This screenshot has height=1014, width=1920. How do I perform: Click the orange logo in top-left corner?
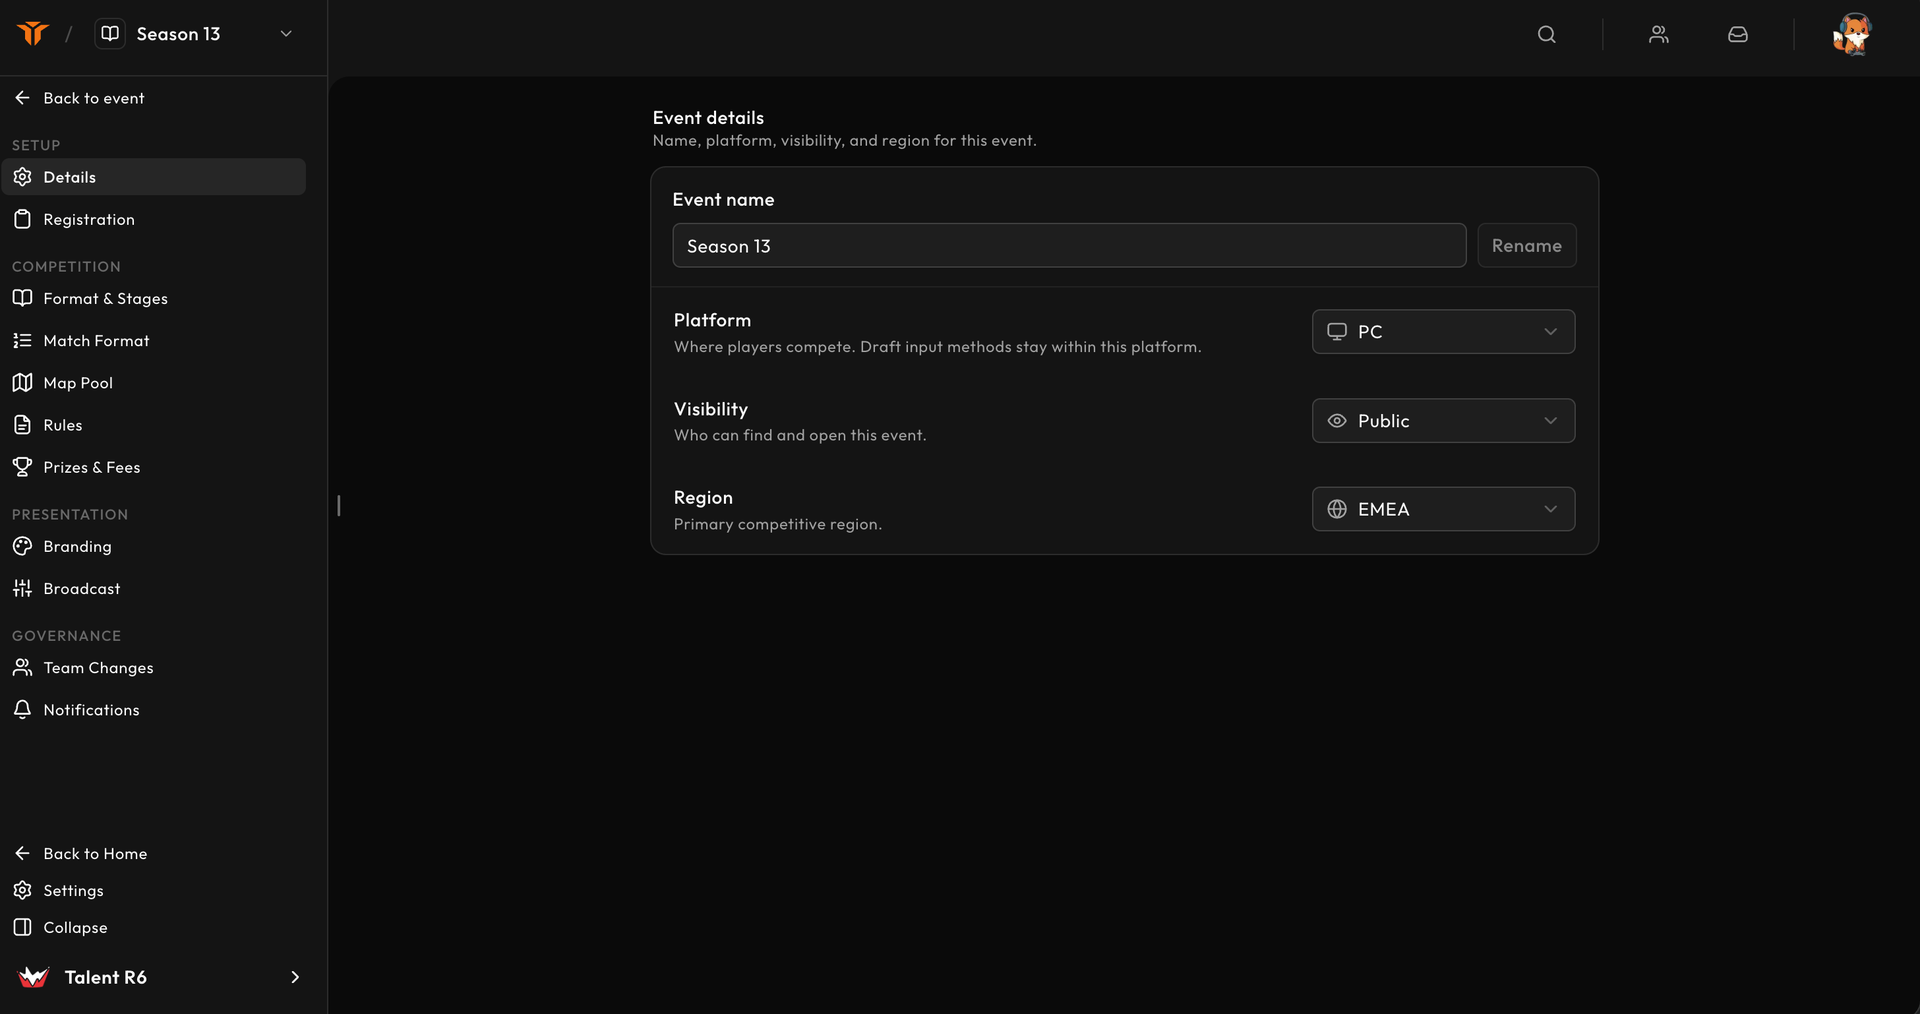tap(32, 34)
